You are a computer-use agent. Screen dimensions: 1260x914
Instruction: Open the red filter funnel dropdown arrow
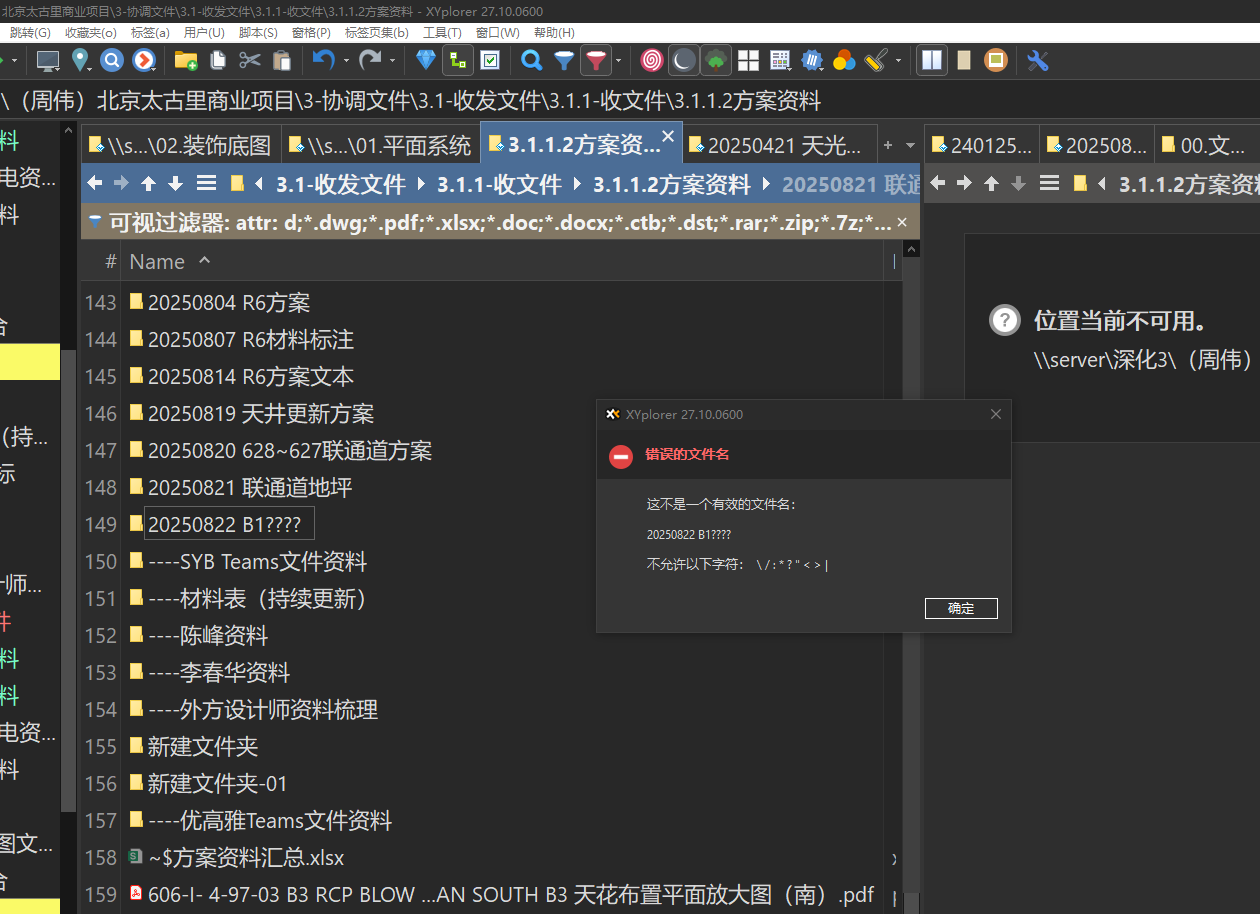pyautogui.click(x=618, y=61)
